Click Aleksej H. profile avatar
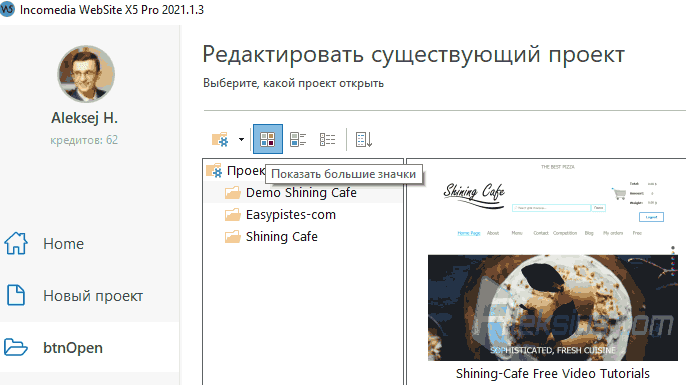Screen dimensions: 686x385 tap(86, 74)
